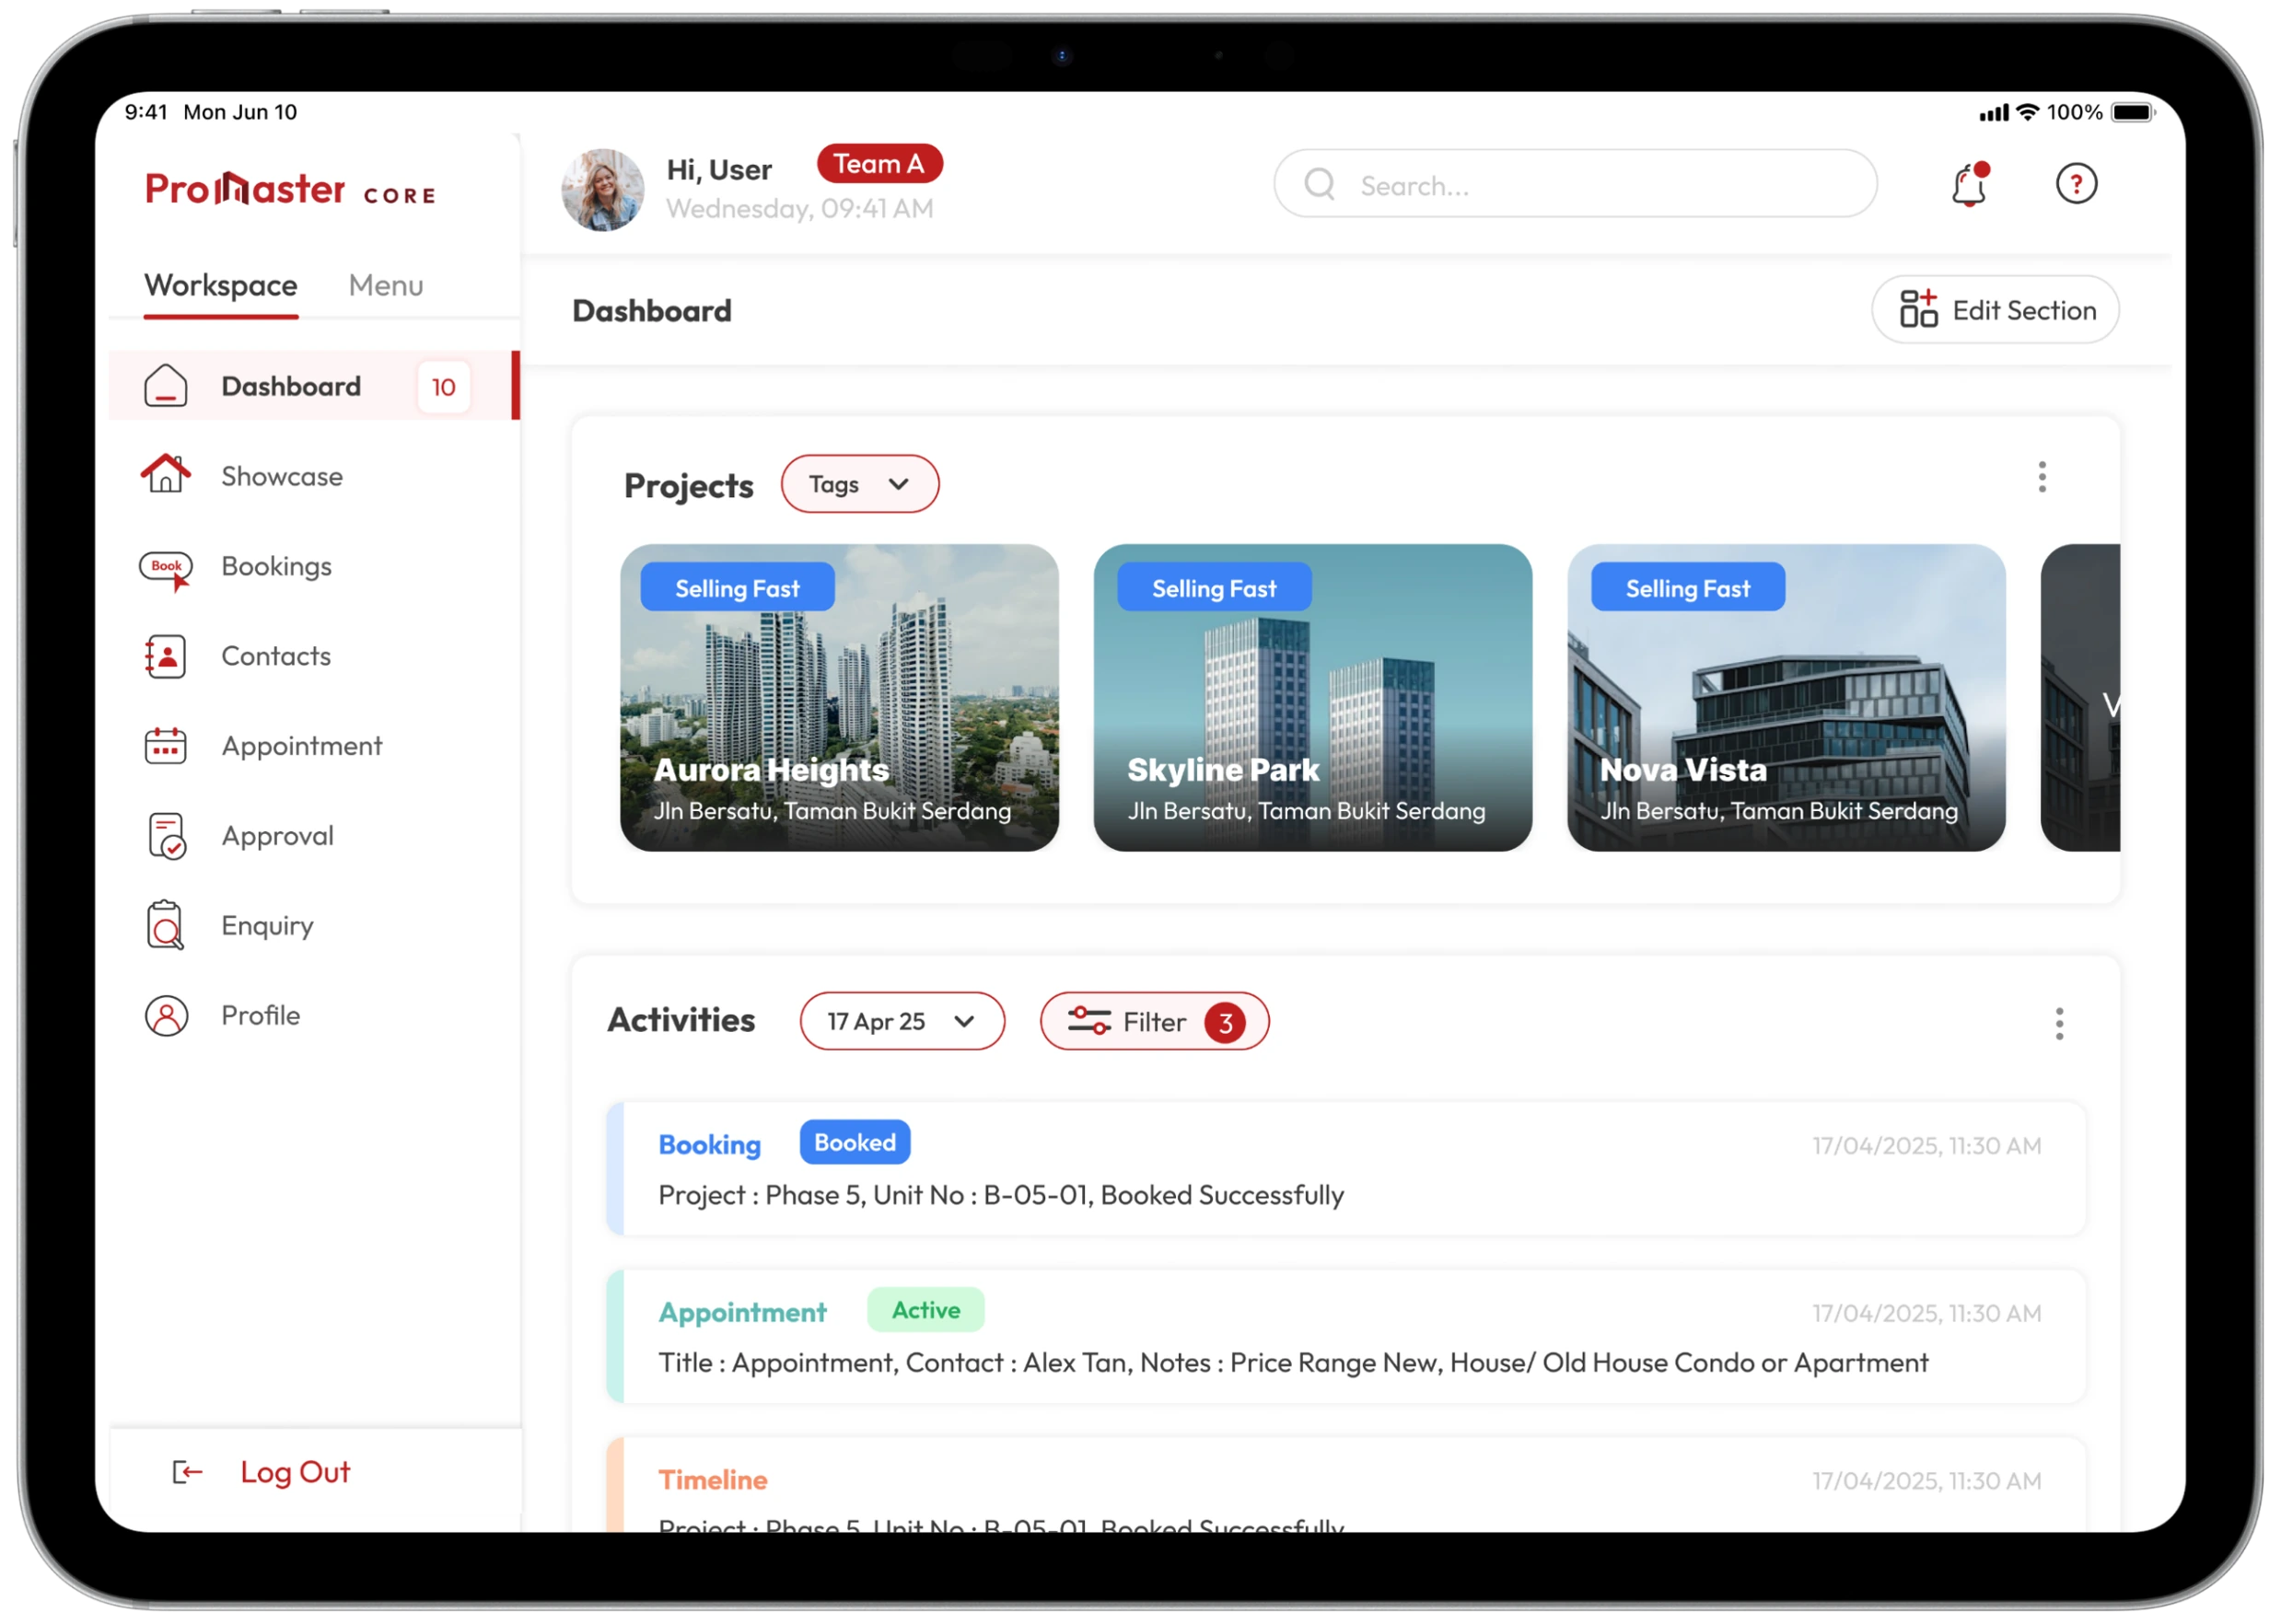This screenshot has width=2281, height=1624.
Task: Open the Contacts menu item
Action: tap(315, 656)
